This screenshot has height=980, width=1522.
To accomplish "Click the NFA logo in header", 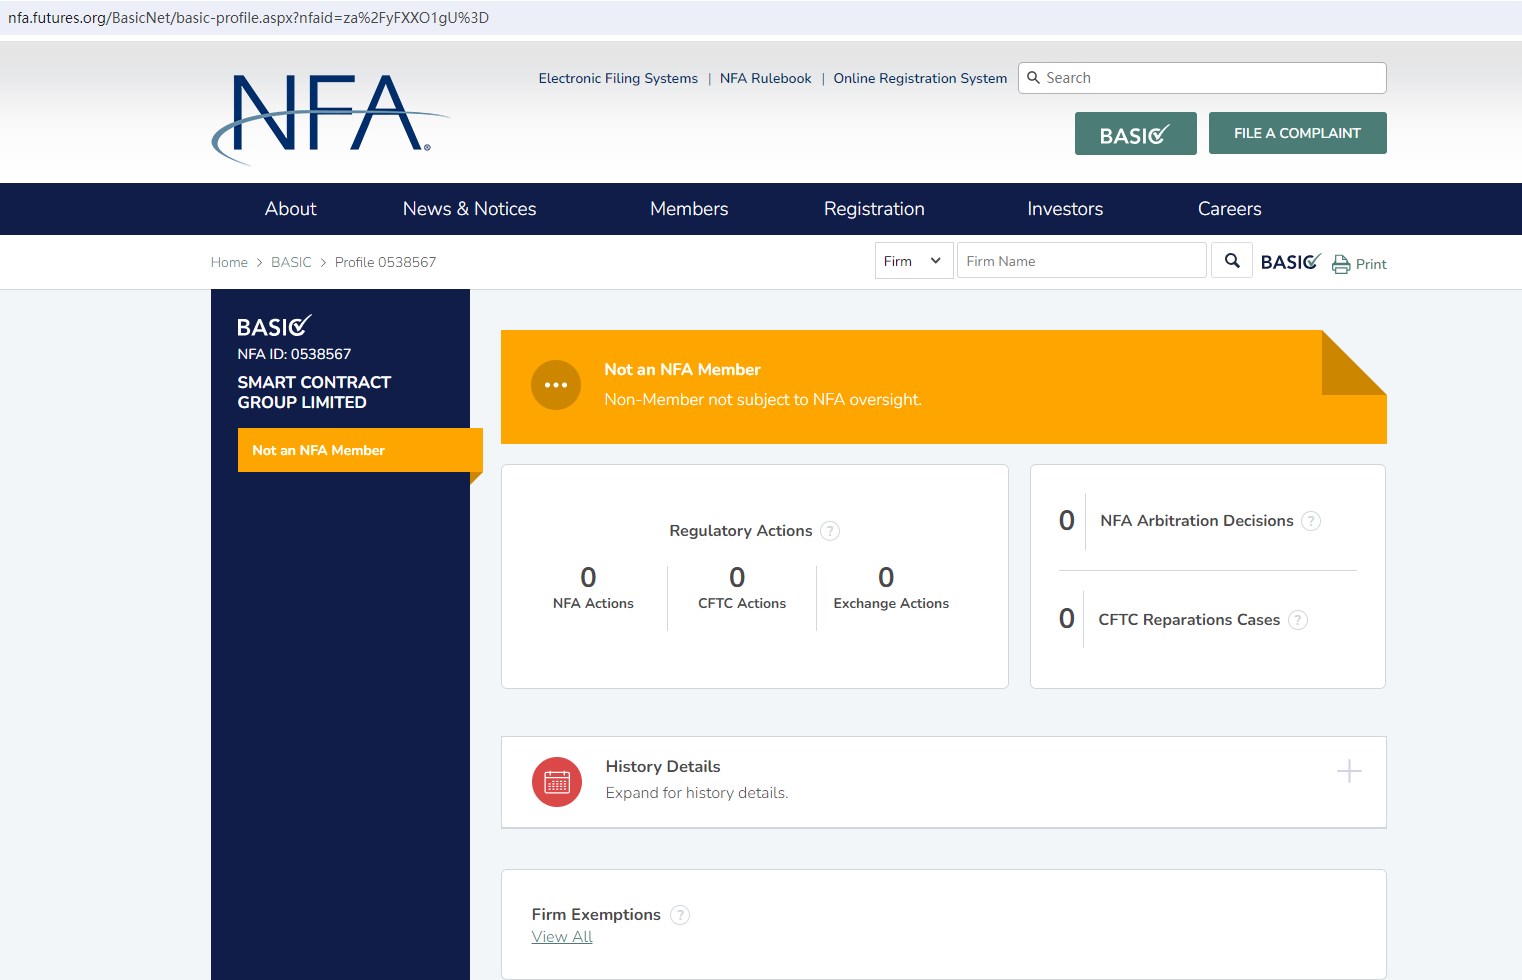I will point(330,116).
